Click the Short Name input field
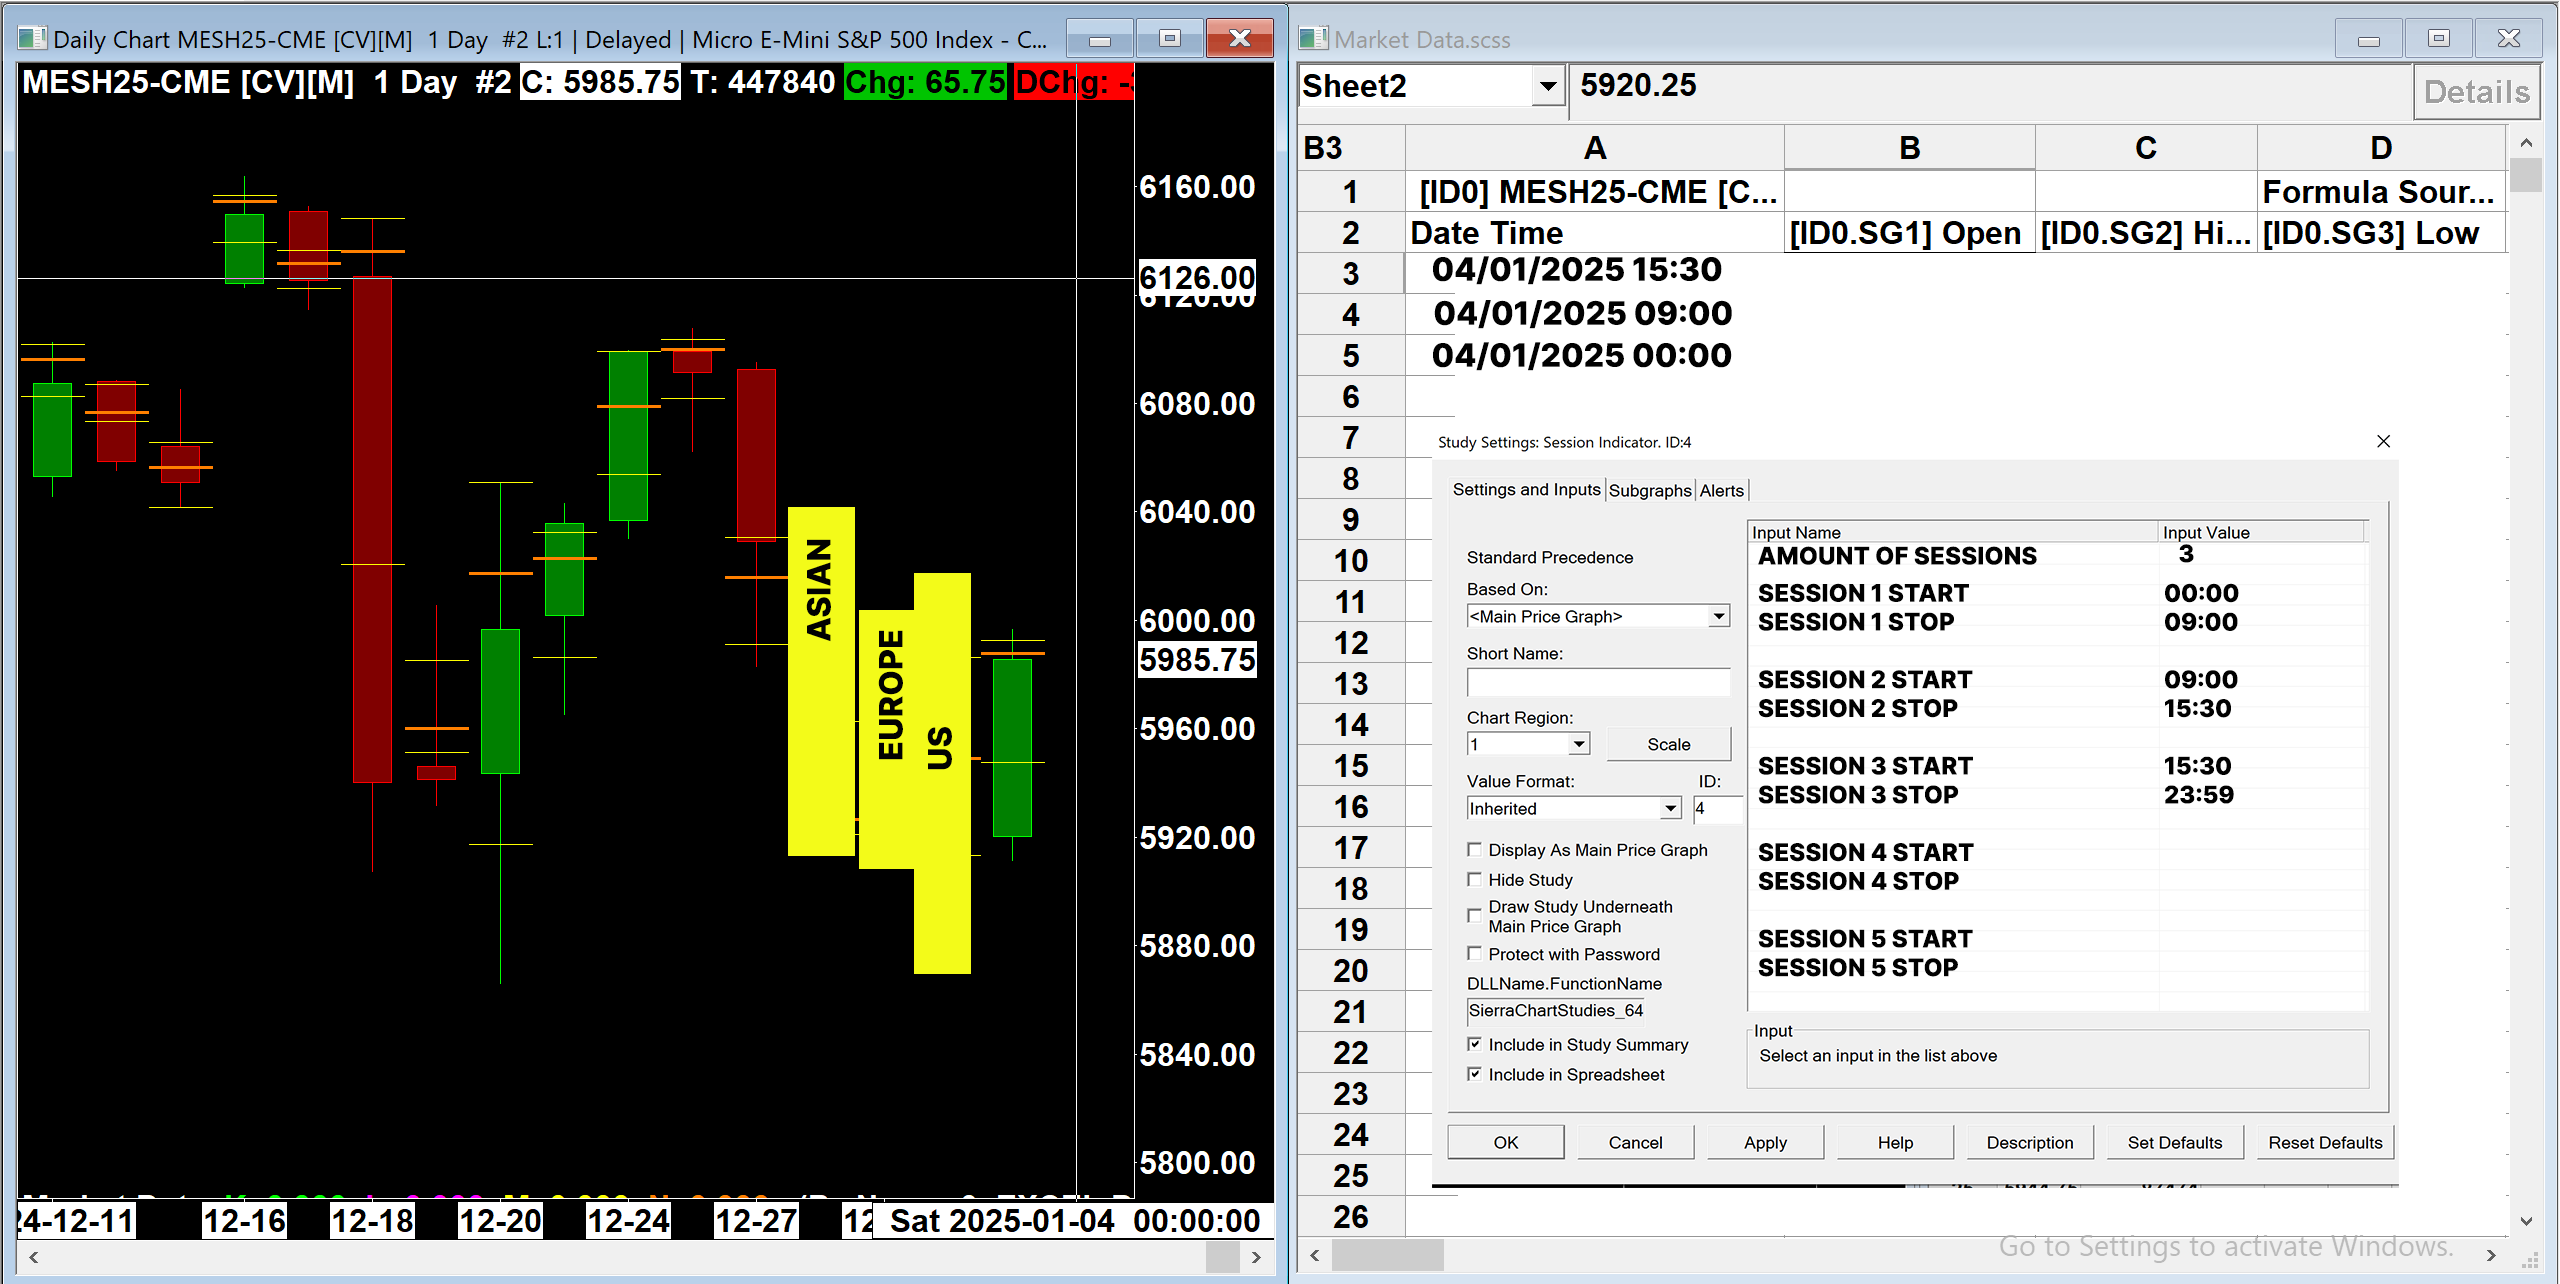This screenshot has height=1284, width=2560. (x=1597, y=681)
